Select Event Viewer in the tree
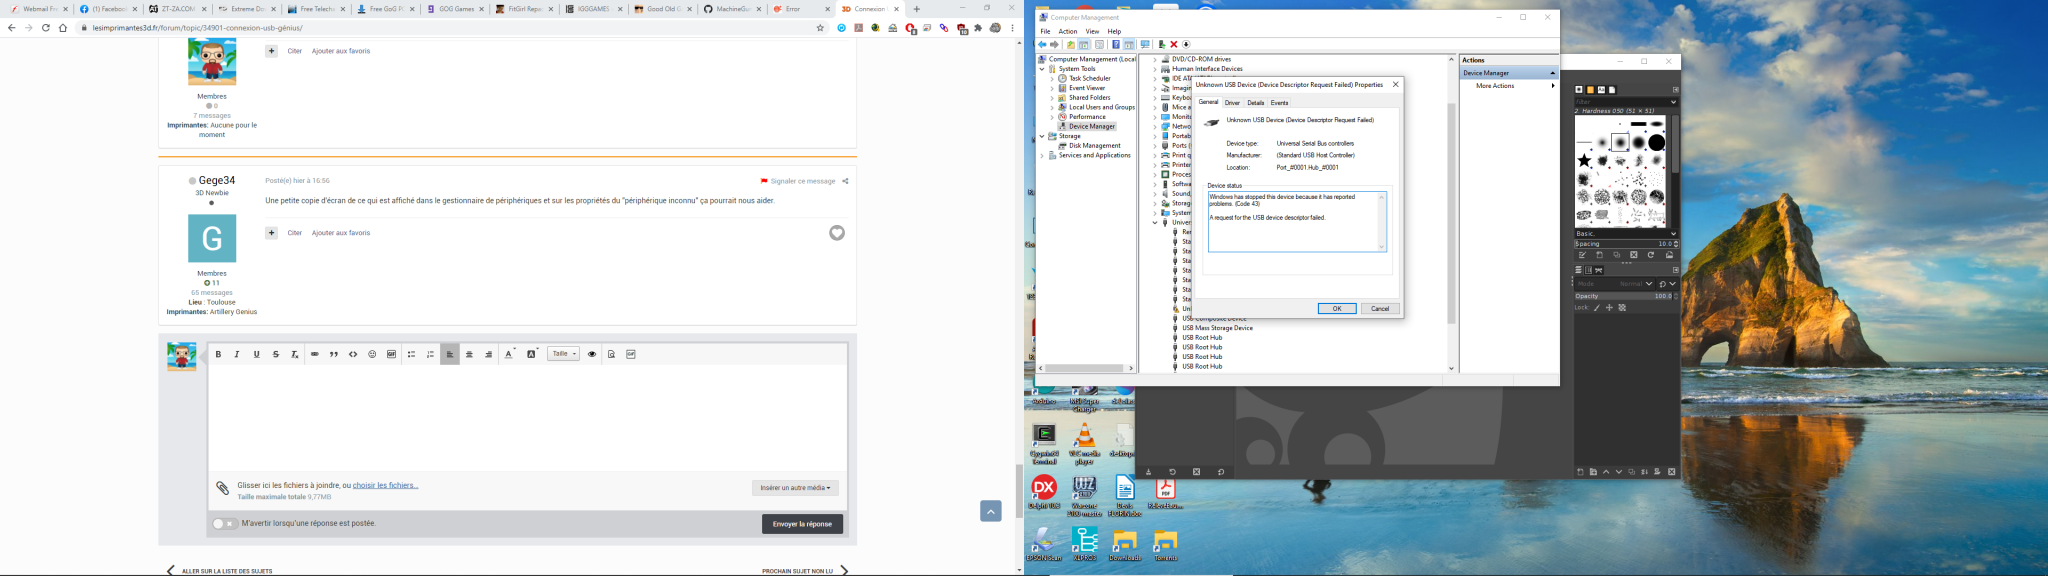This screenshot has height=576, width=2048. (1086, 88)
